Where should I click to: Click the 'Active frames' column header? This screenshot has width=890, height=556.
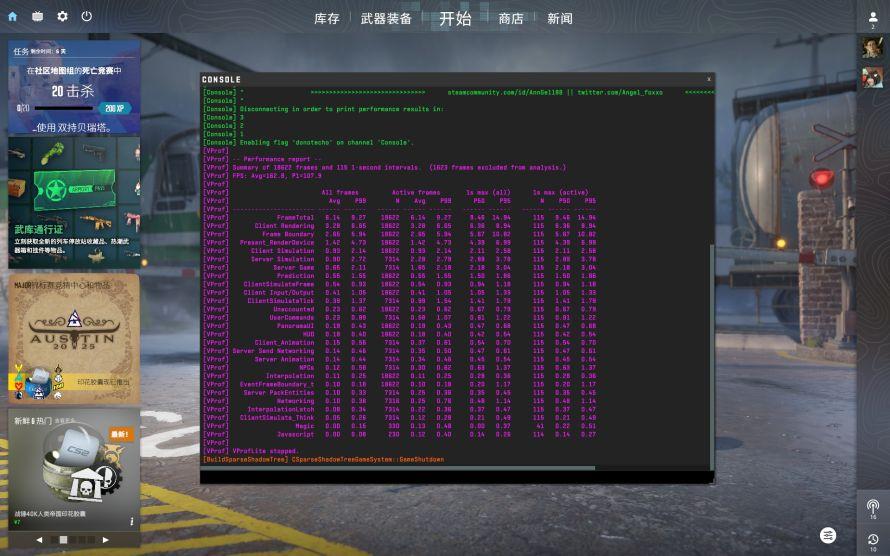click(416, 192)
